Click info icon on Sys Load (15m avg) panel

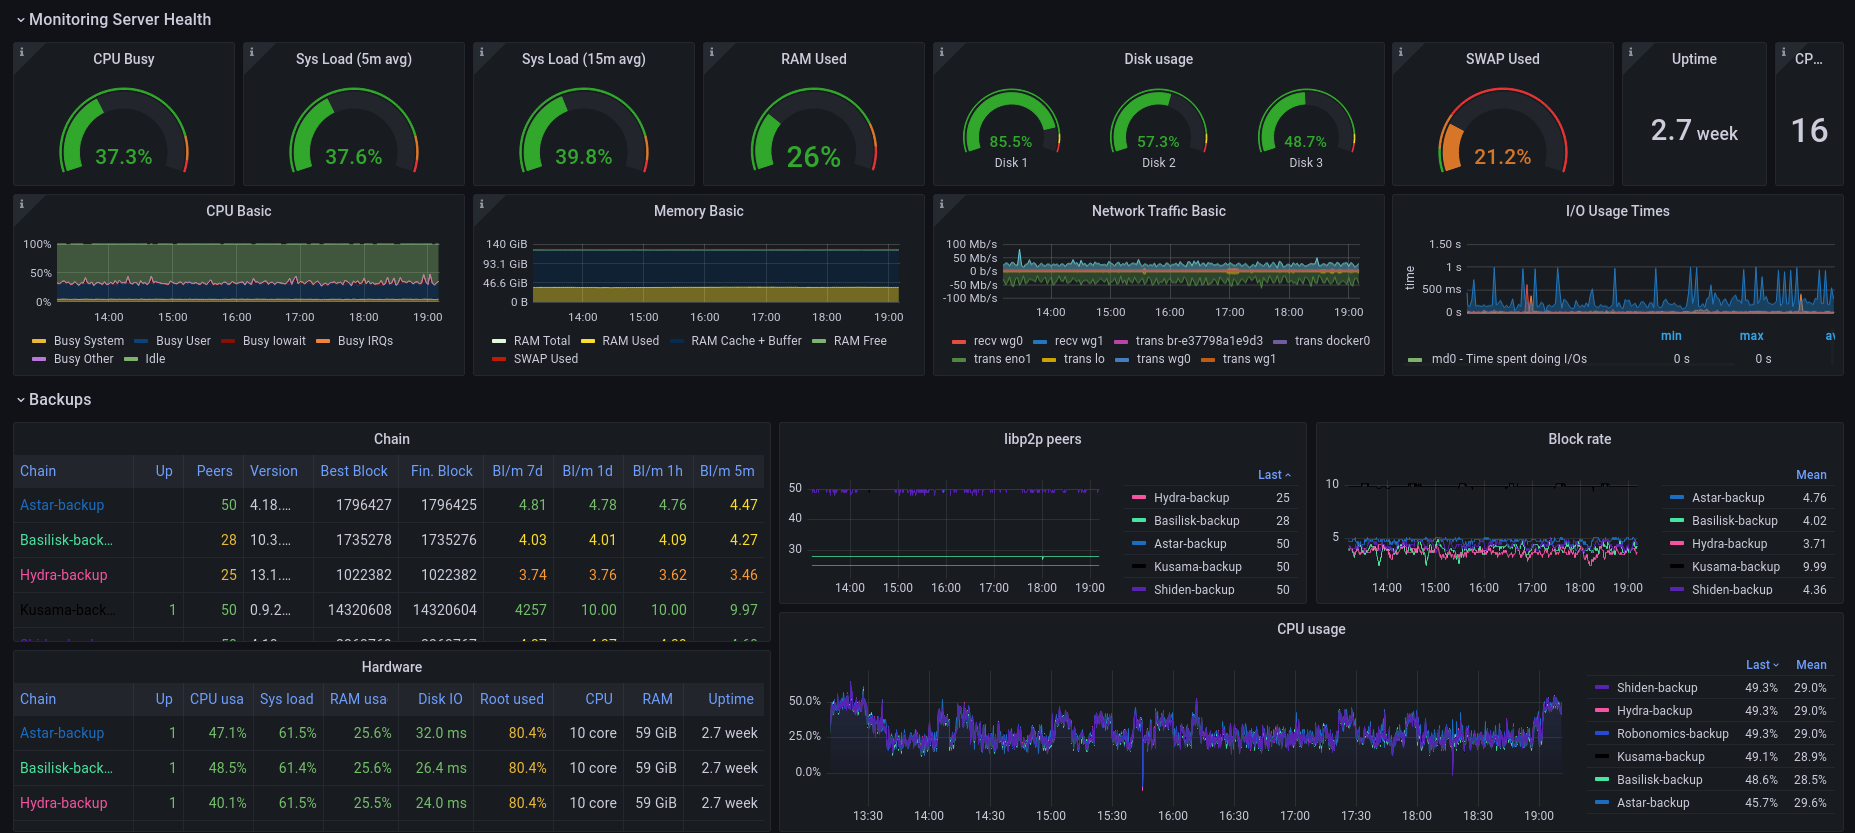coord(481,52)
